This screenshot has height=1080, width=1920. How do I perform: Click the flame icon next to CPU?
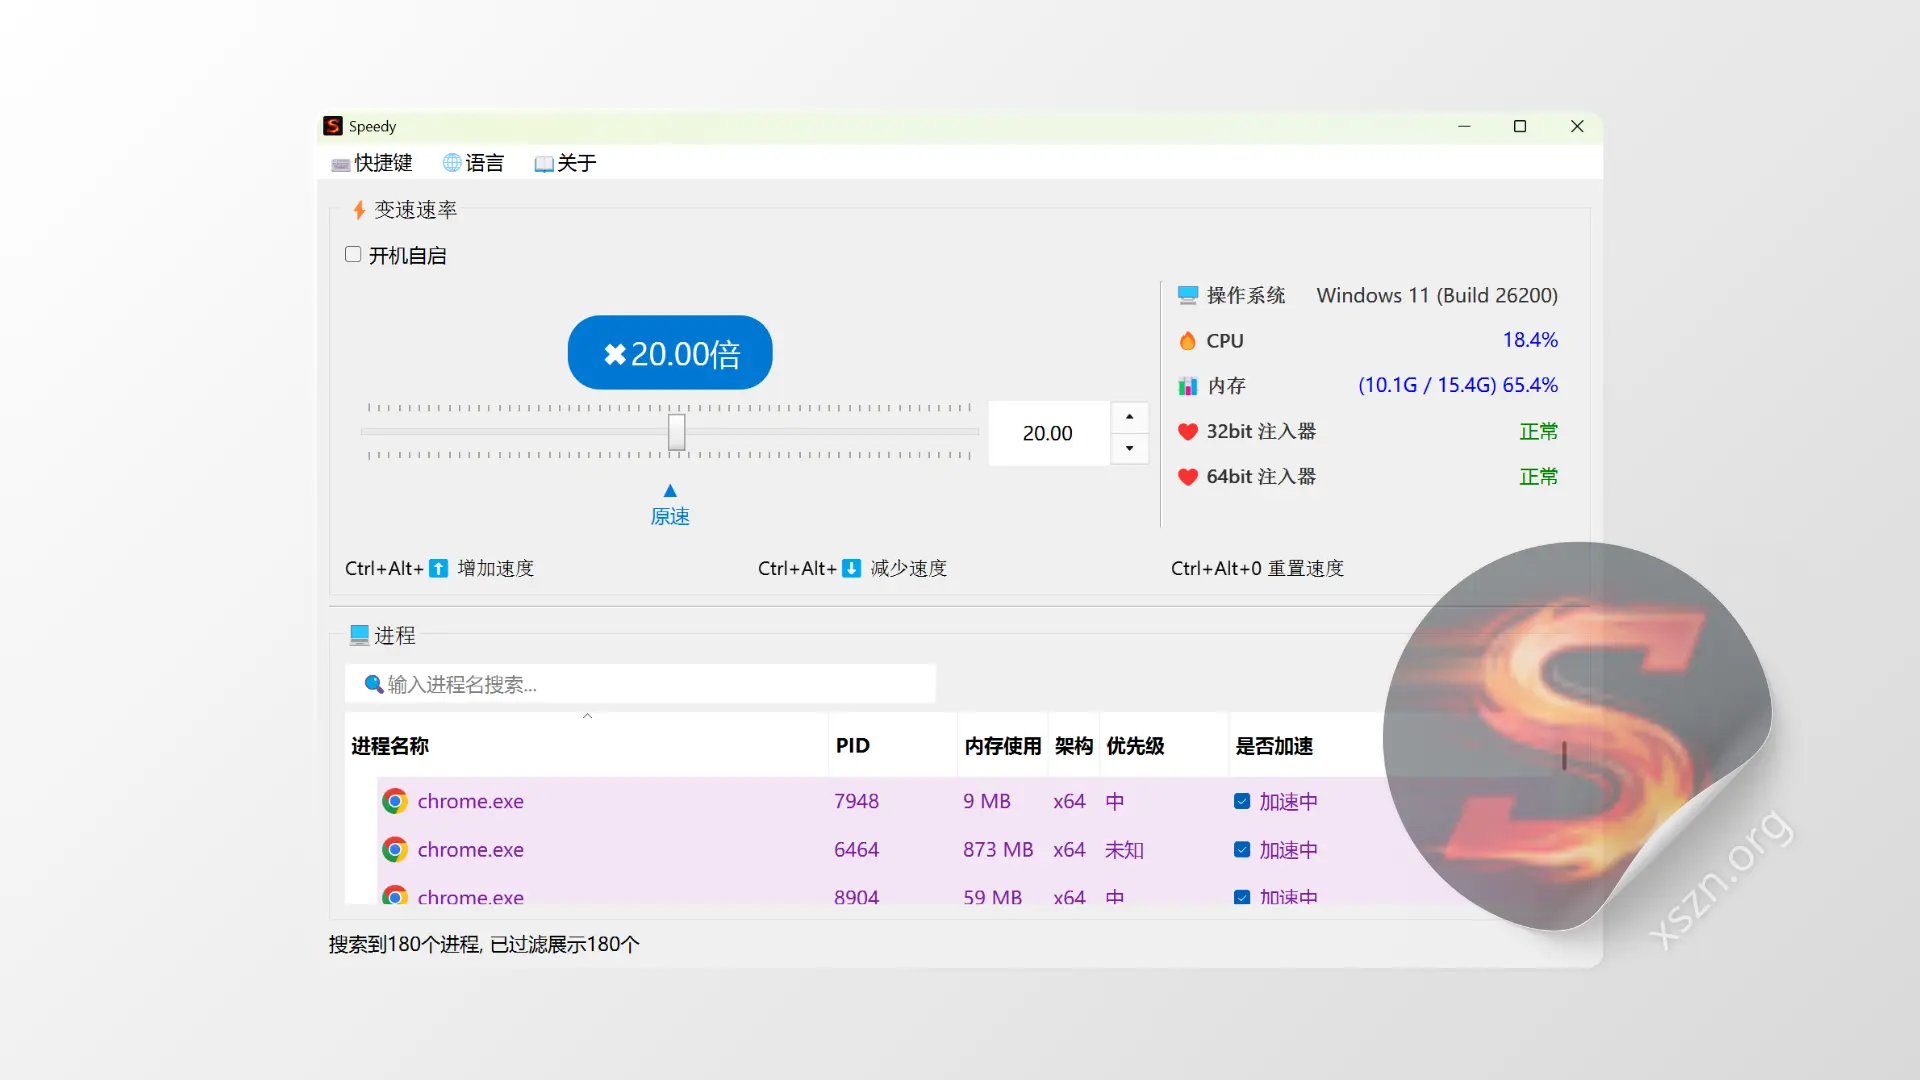pos(1187,340)
